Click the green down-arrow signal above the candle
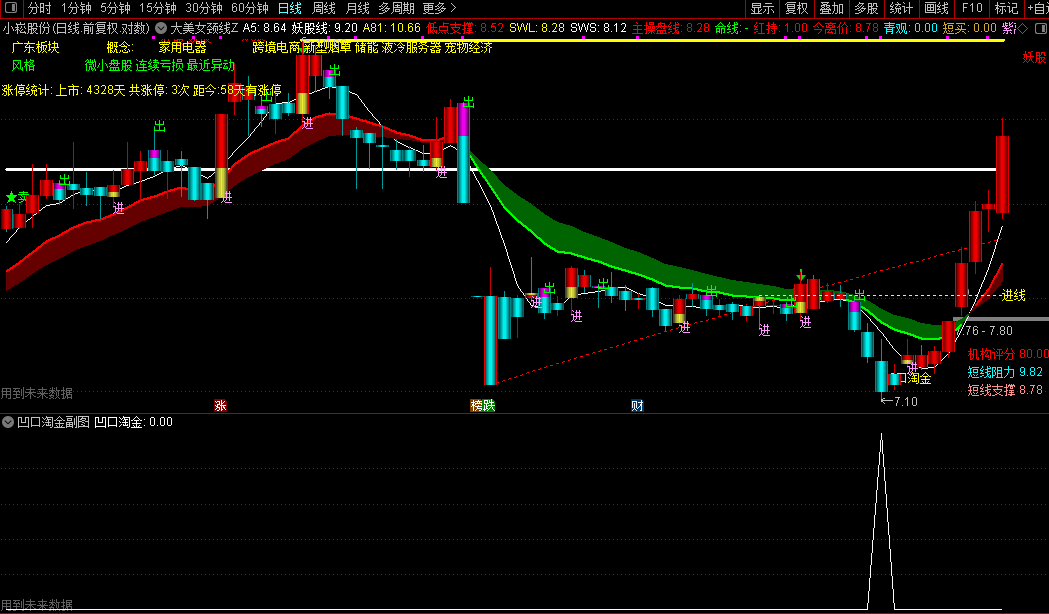Image resolution: width=1049 pixels, height=614 pixels. tap(801, 275)
